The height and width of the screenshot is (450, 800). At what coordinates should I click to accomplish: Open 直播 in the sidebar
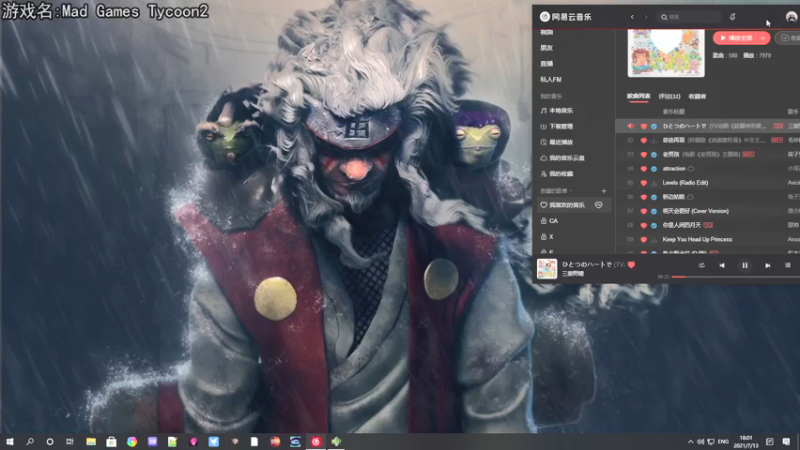[x=546, y=64]
